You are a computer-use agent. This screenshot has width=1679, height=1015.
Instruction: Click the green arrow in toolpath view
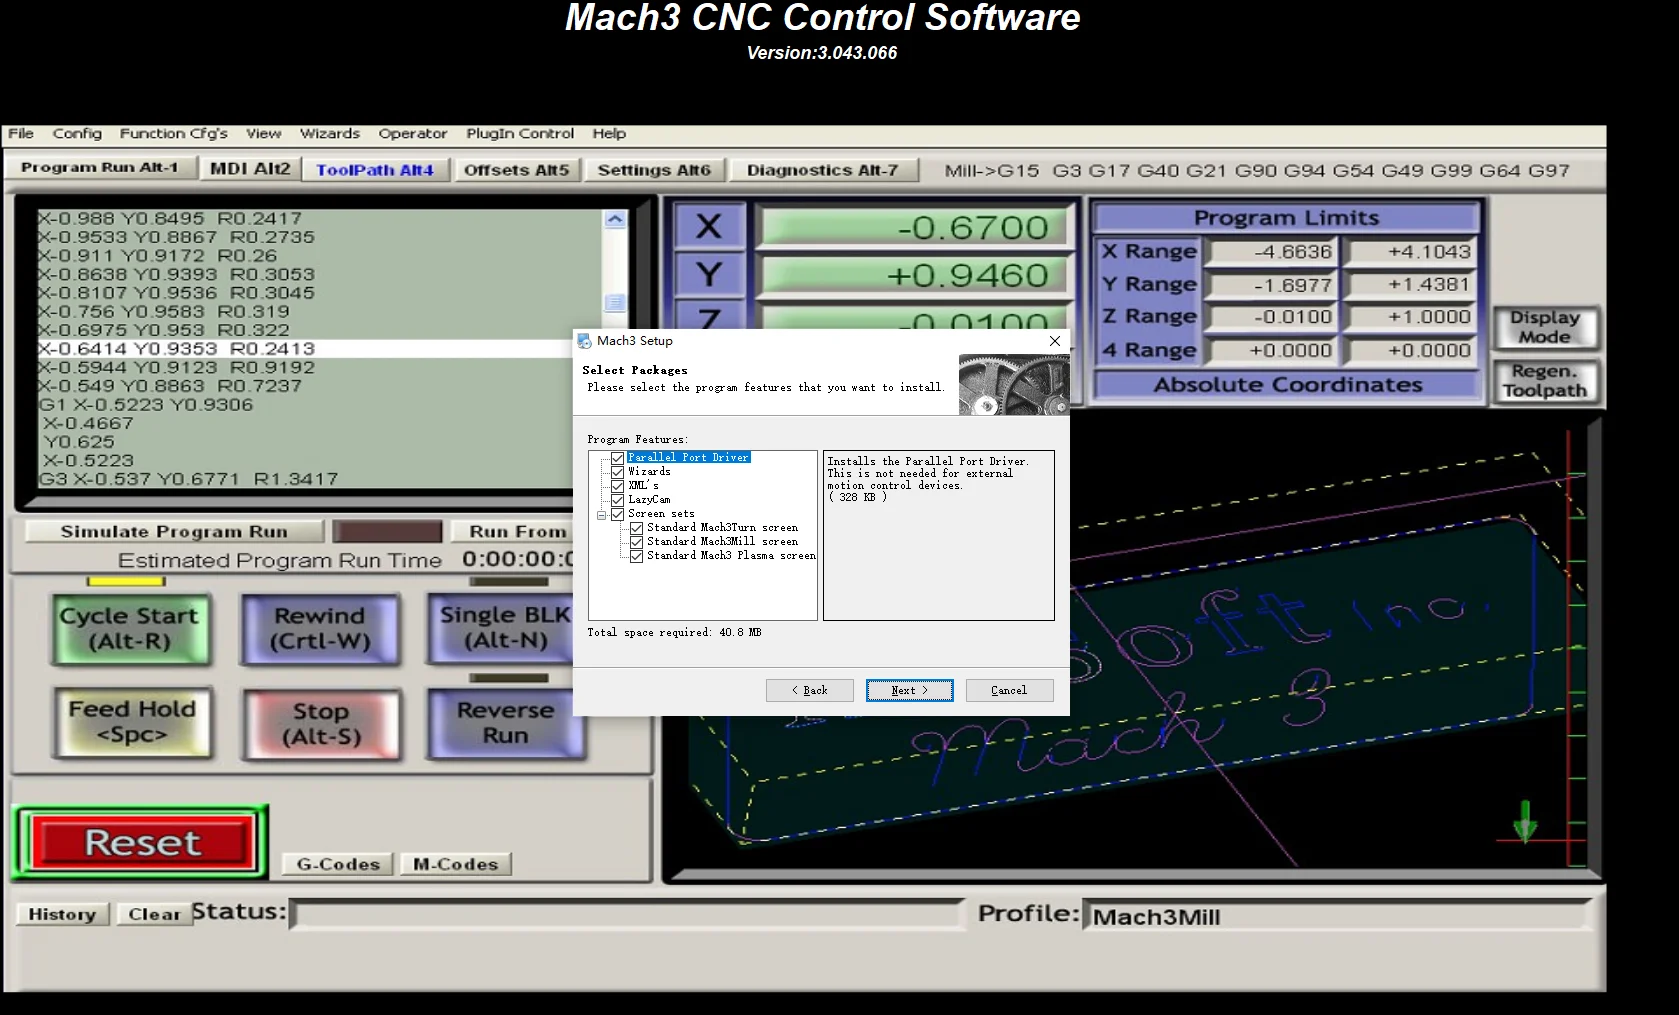[1525, 822]
